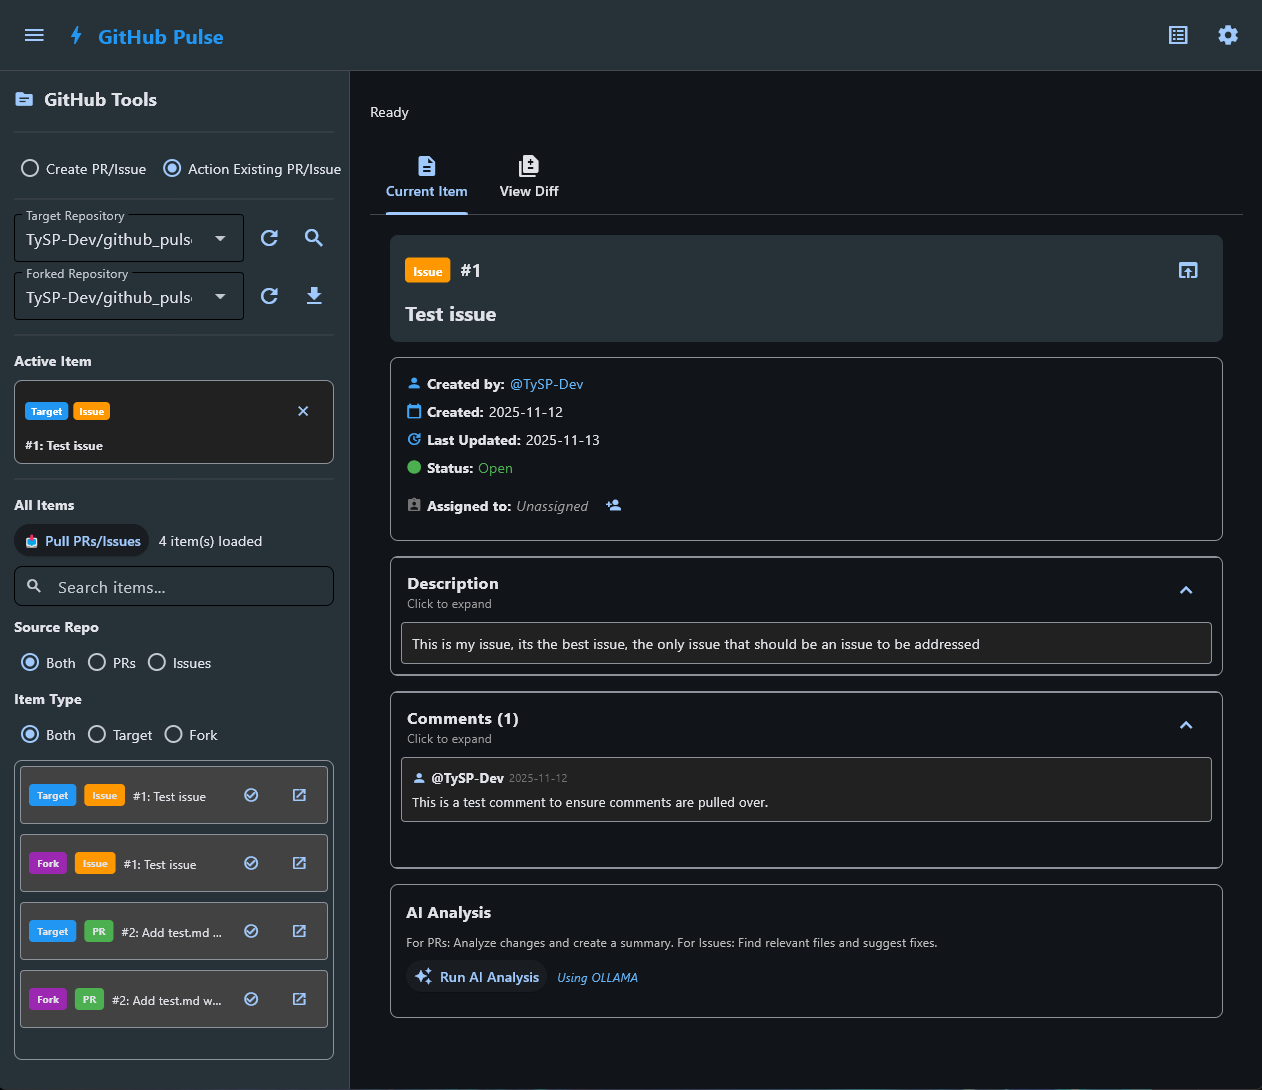Click the @TySP-Dev comment author name
1262x1090 pixels.
pos(467,778)
